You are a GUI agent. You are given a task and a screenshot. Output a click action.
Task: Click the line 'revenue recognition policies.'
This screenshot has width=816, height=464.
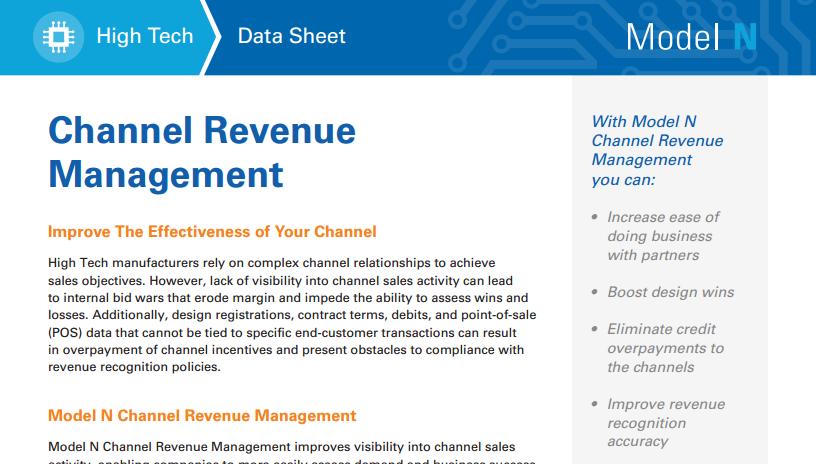pyautogui.click(x=134, y=367)
